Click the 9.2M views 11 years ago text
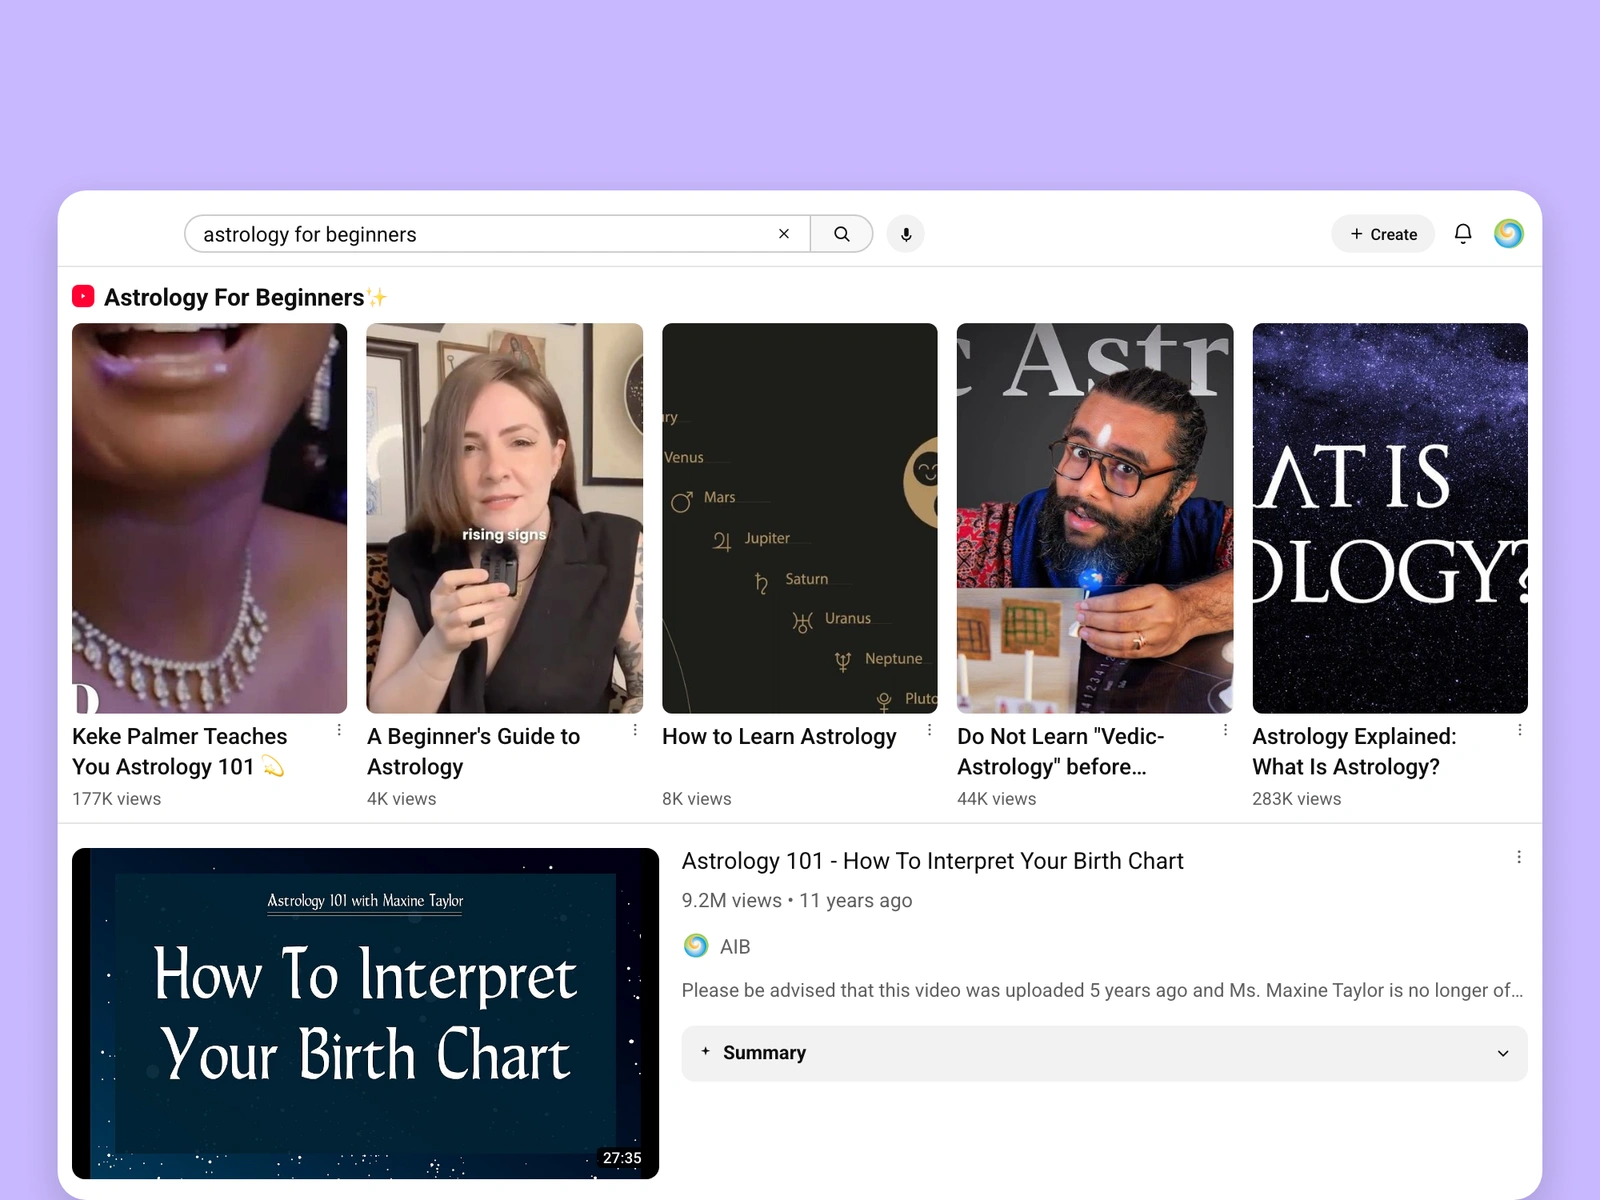Image resolution: width=1600 pixels, height=1200 pixels. tap(797, 900)
